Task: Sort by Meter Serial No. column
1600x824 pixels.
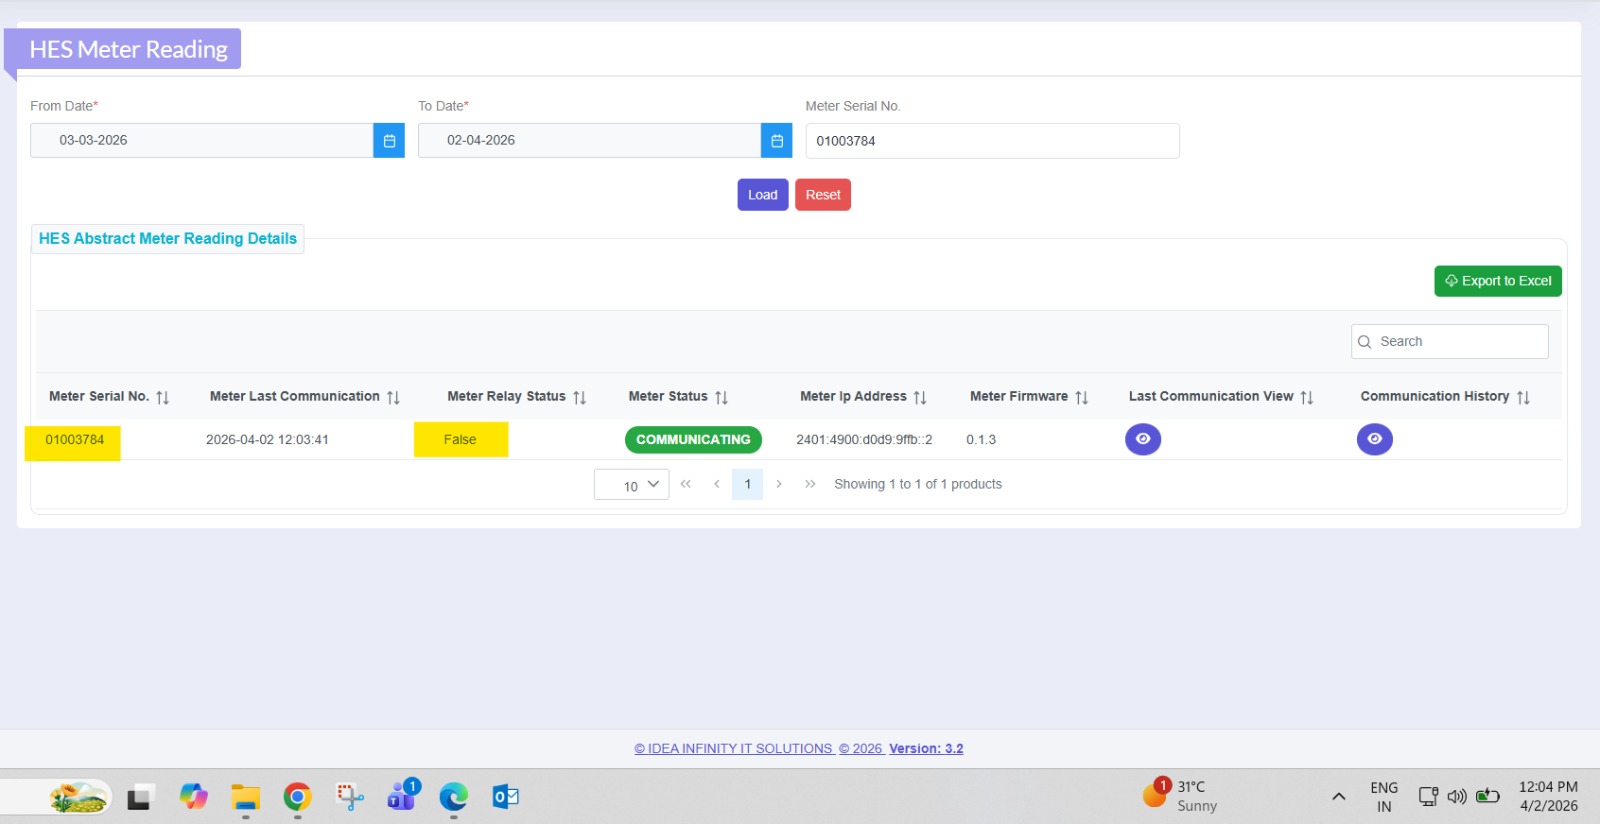Action: 163,397
